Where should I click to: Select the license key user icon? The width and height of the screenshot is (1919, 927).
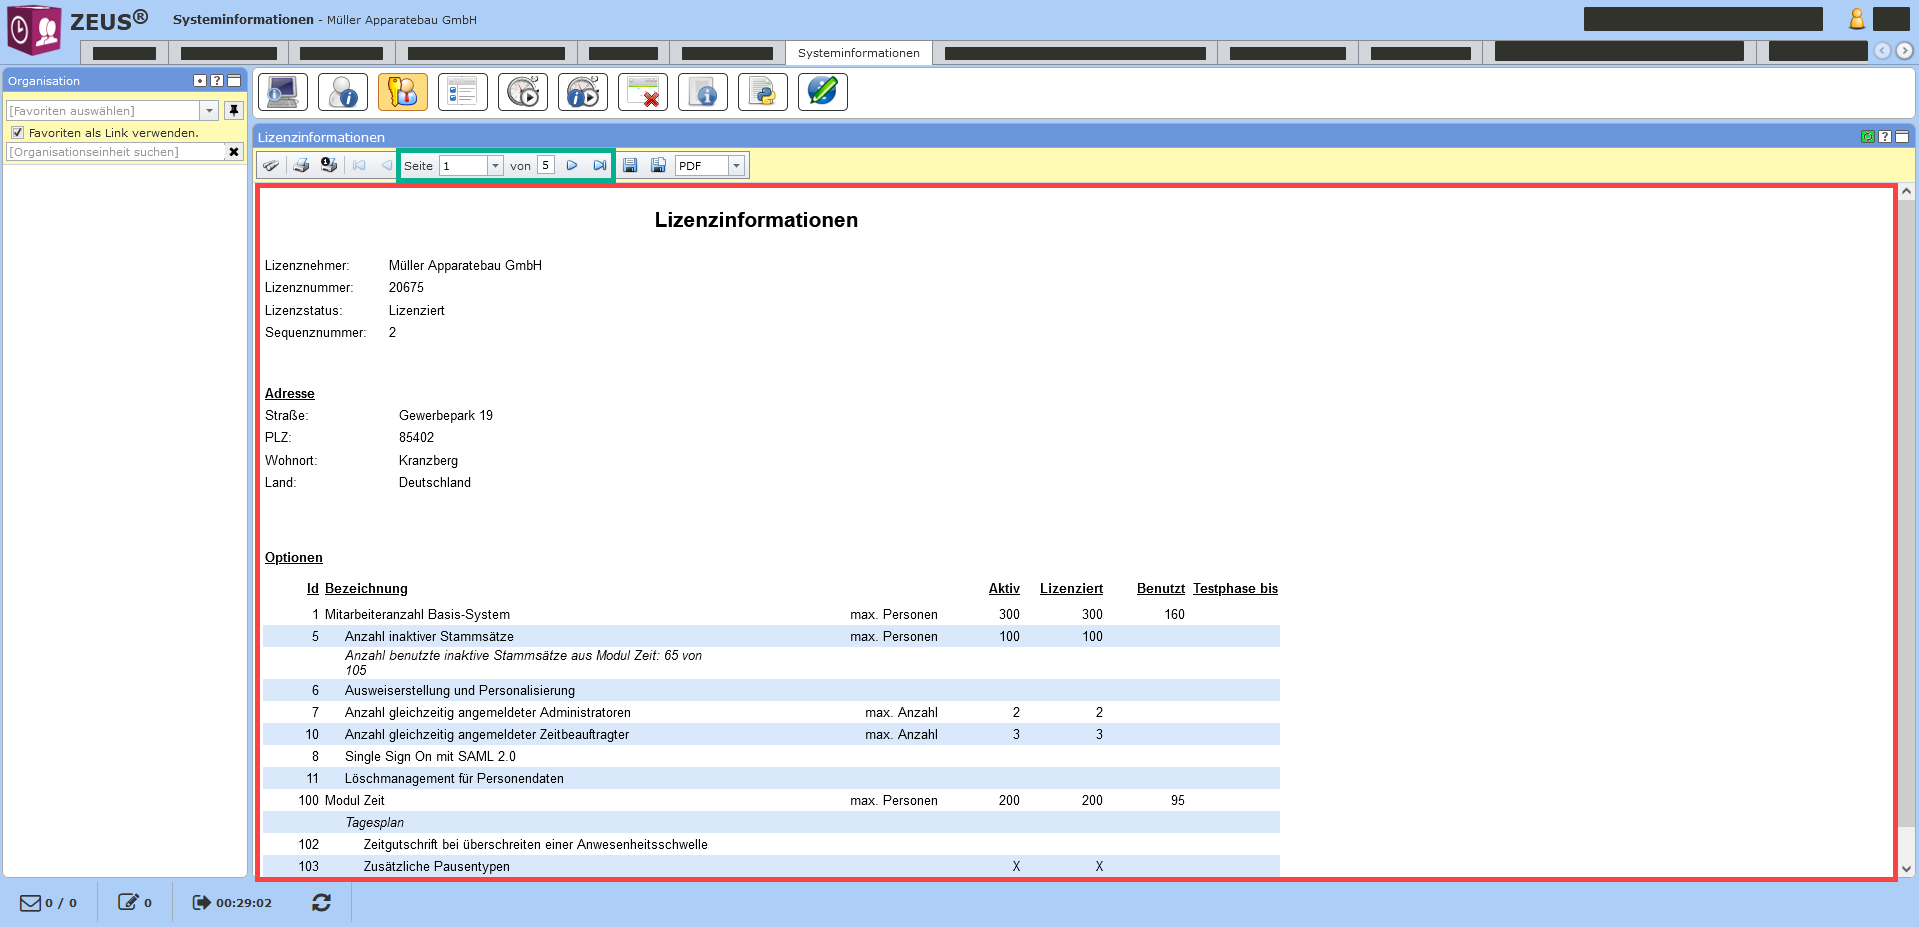[403, 92]
